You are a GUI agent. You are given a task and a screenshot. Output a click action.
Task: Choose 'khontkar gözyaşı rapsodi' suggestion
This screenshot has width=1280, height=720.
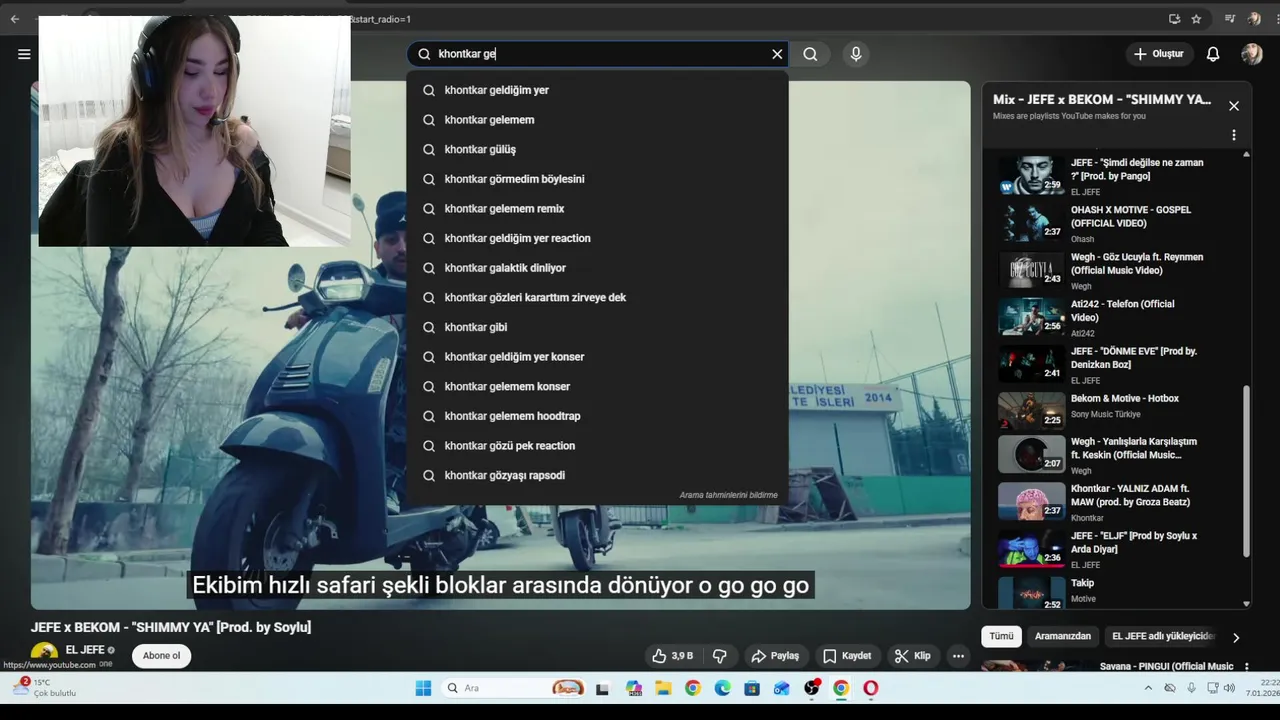pos(597,475)
